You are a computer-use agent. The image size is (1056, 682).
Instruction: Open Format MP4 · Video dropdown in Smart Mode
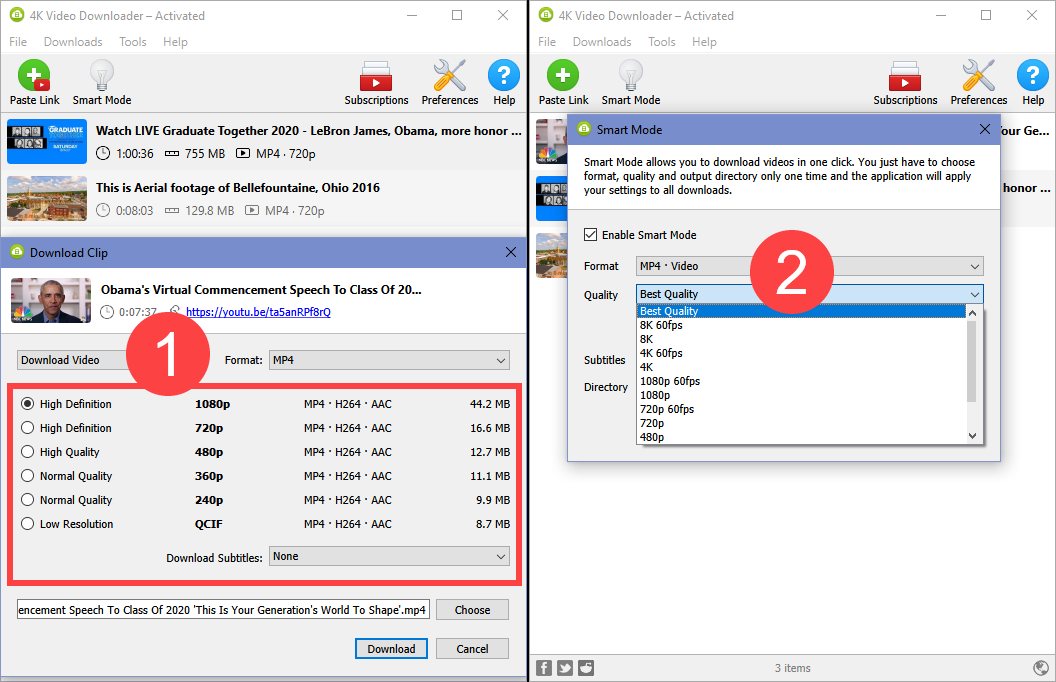coord(810,266)
